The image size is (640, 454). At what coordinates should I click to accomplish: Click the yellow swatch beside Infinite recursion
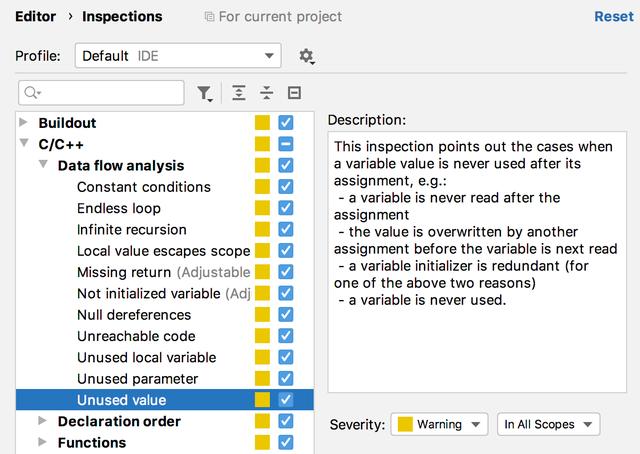pyautogui.click(x=262, y=229)
